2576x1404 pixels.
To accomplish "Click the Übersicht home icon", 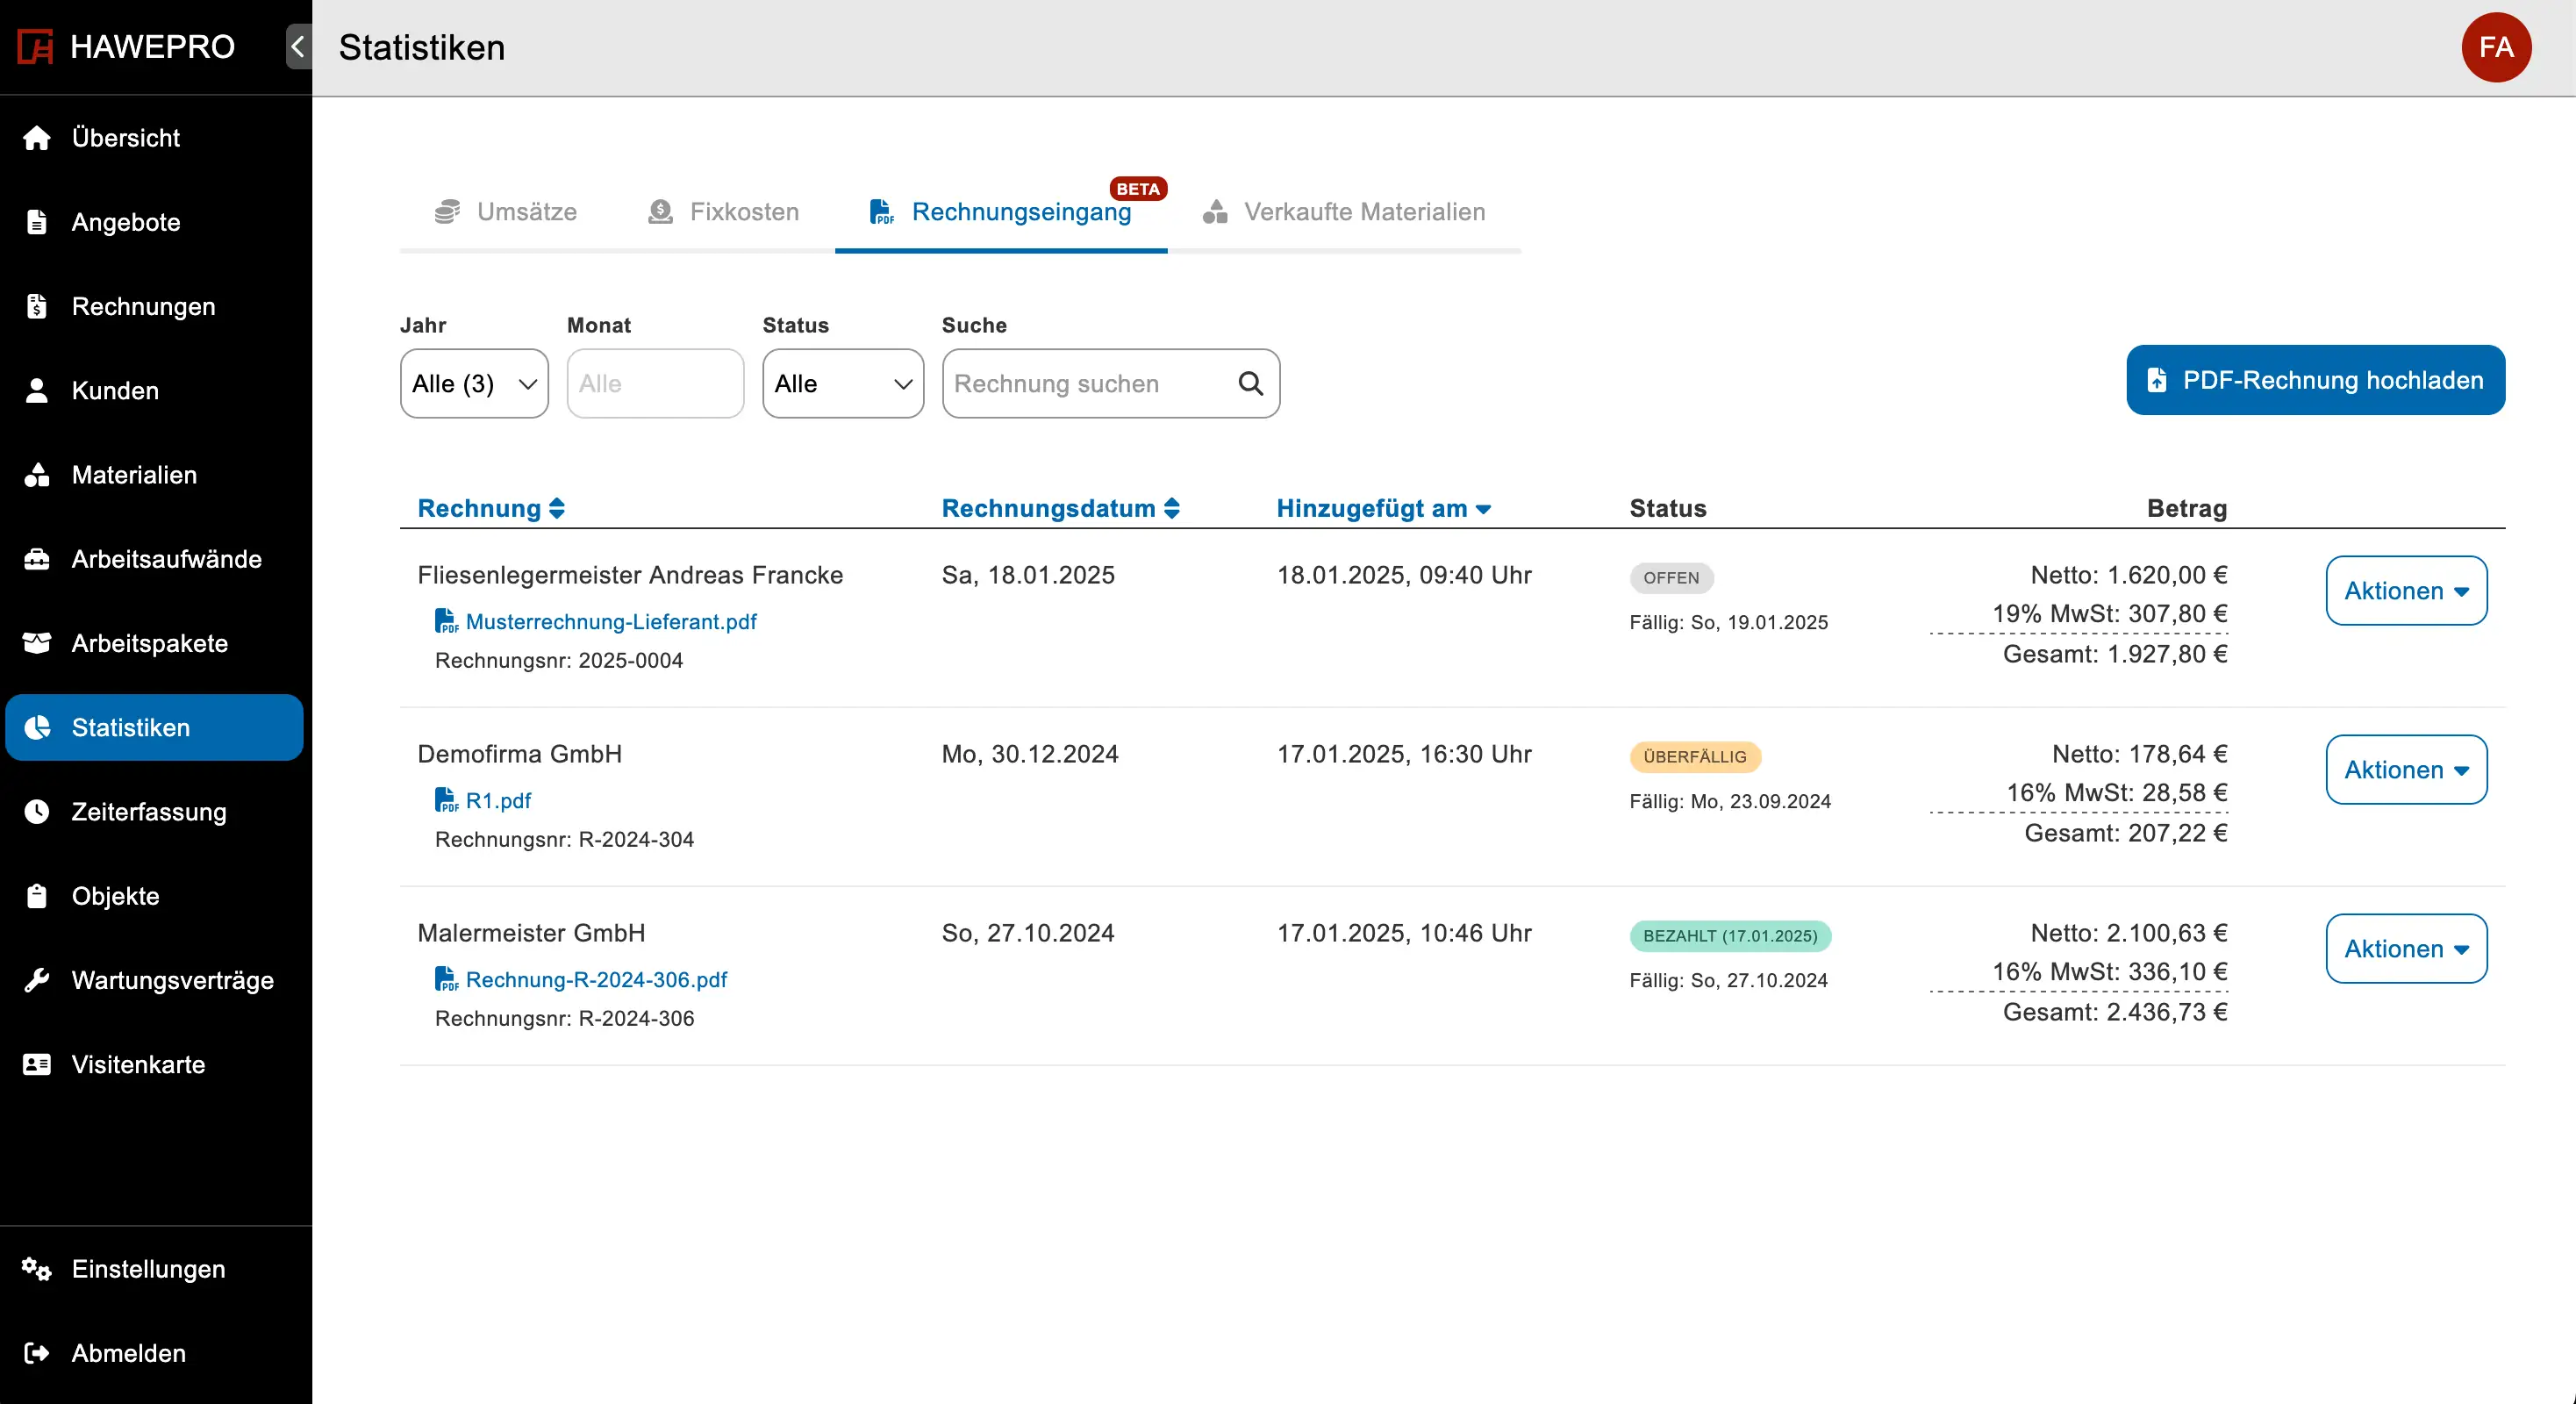I will 37,138.
